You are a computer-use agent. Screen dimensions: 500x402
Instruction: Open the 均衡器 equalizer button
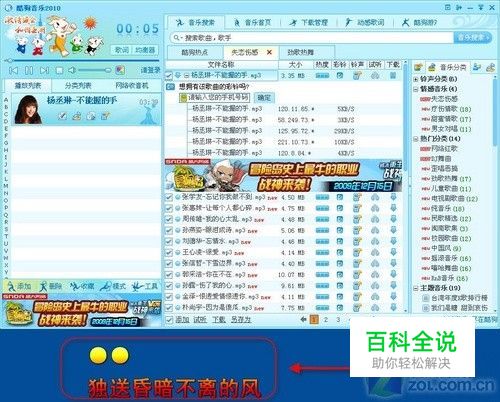pyautogui.click(x=145, y=50)
